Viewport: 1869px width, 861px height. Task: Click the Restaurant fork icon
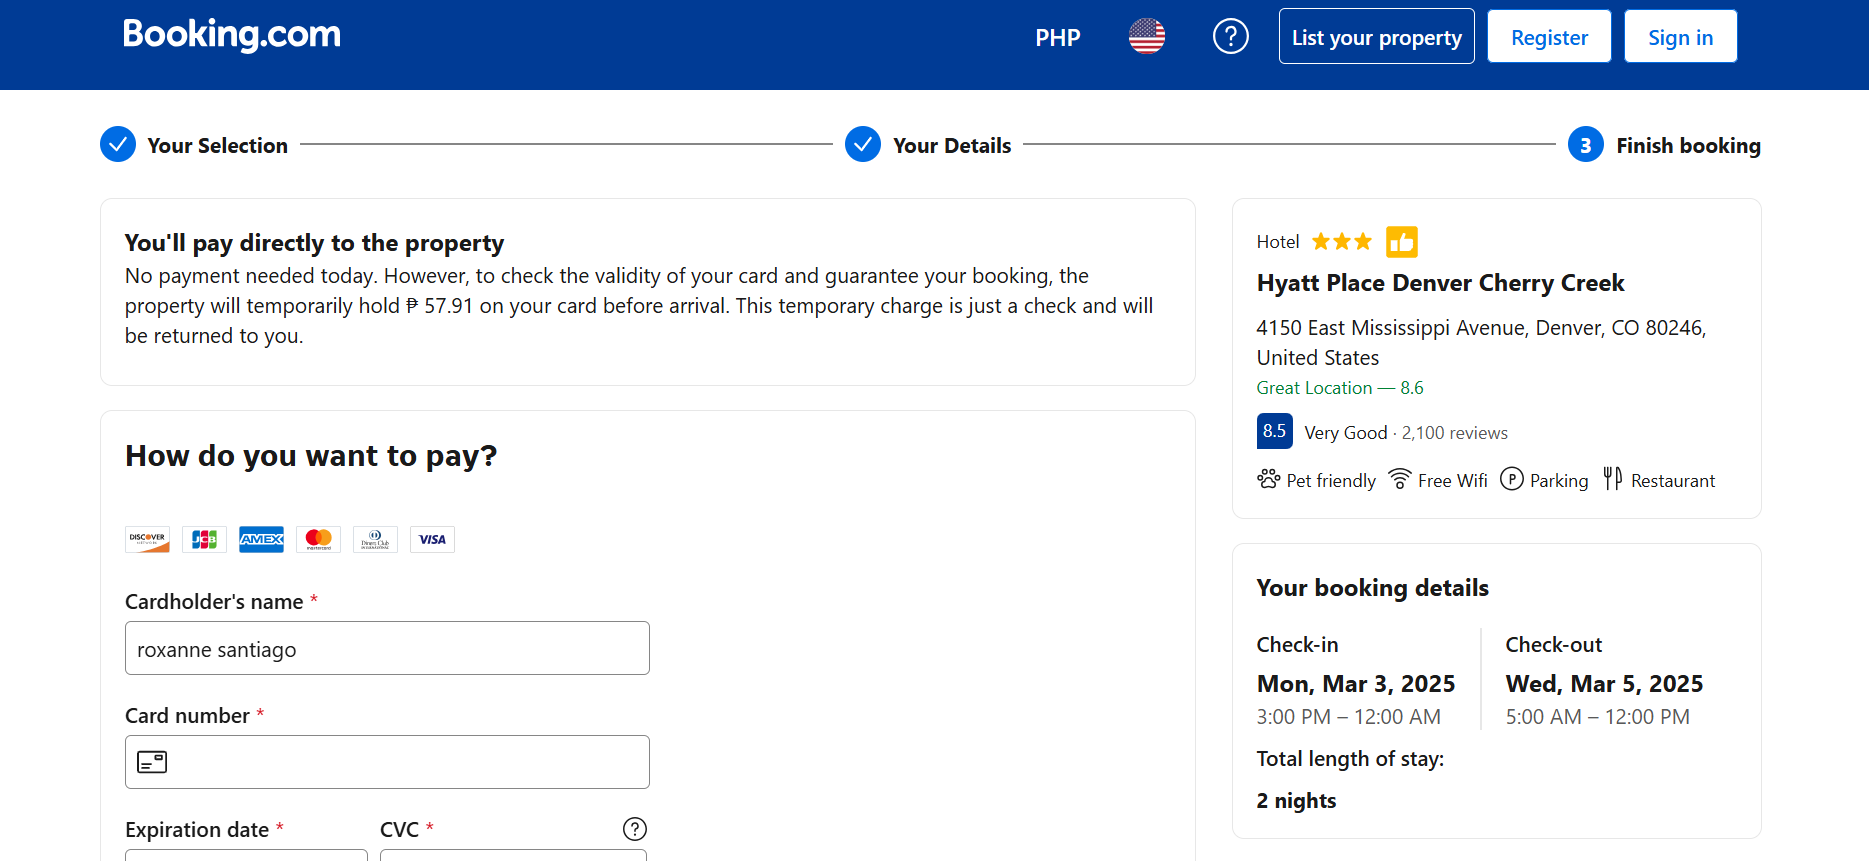pyautogui.click(x=1612, y=479)
